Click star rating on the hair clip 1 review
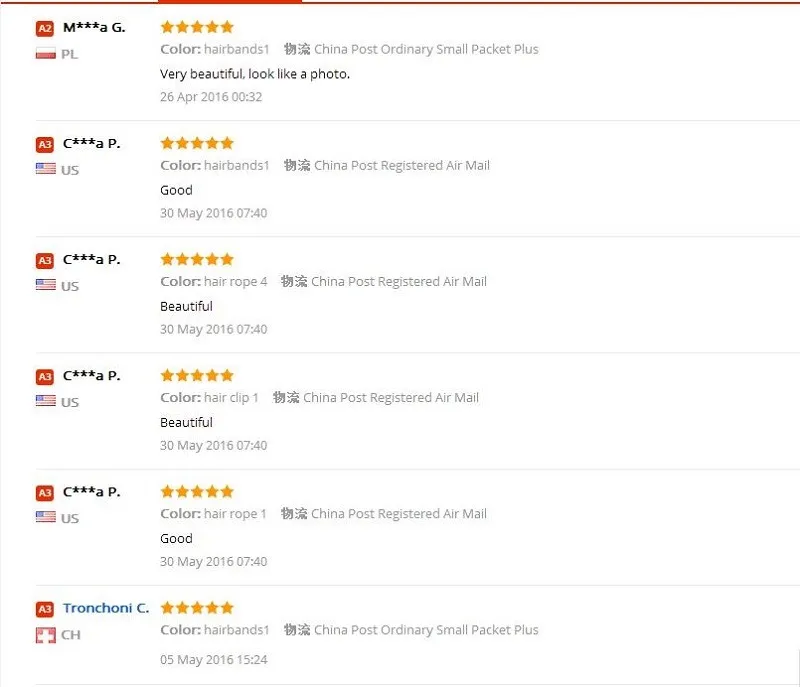Image resolution: width=800 pixels, height=687 pixels. click(x=197, y=376)
